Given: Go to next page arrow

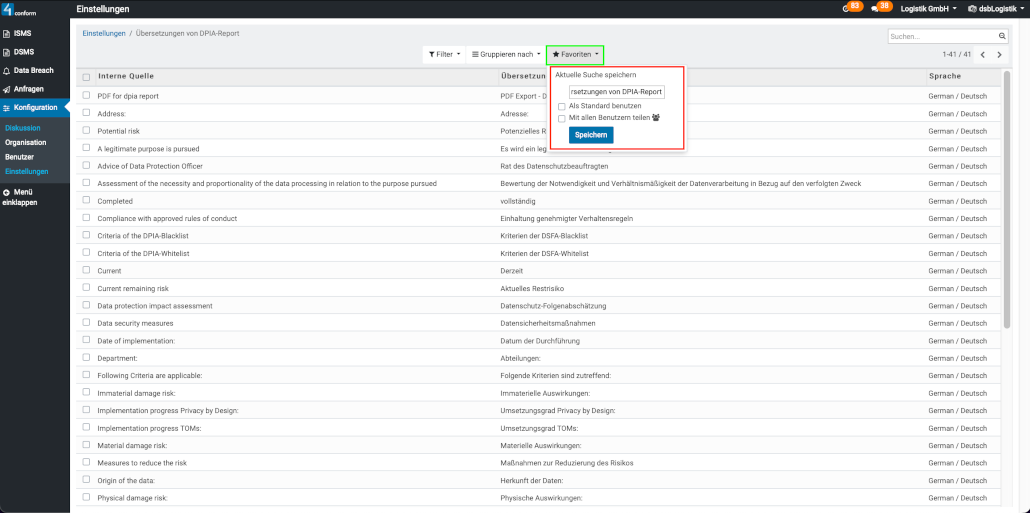Looking at the screenshot, I should pos(999,54).
